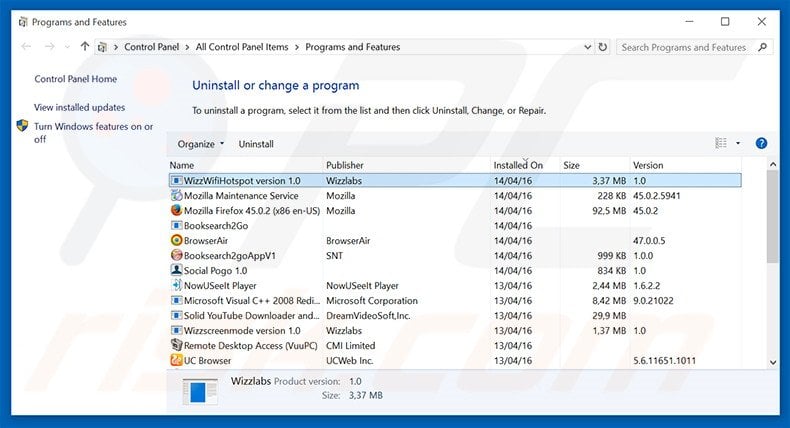Expand chevron after Control Panel breadcrumb
The height and width of the screenshot is (428, 790).
point(187,47)
